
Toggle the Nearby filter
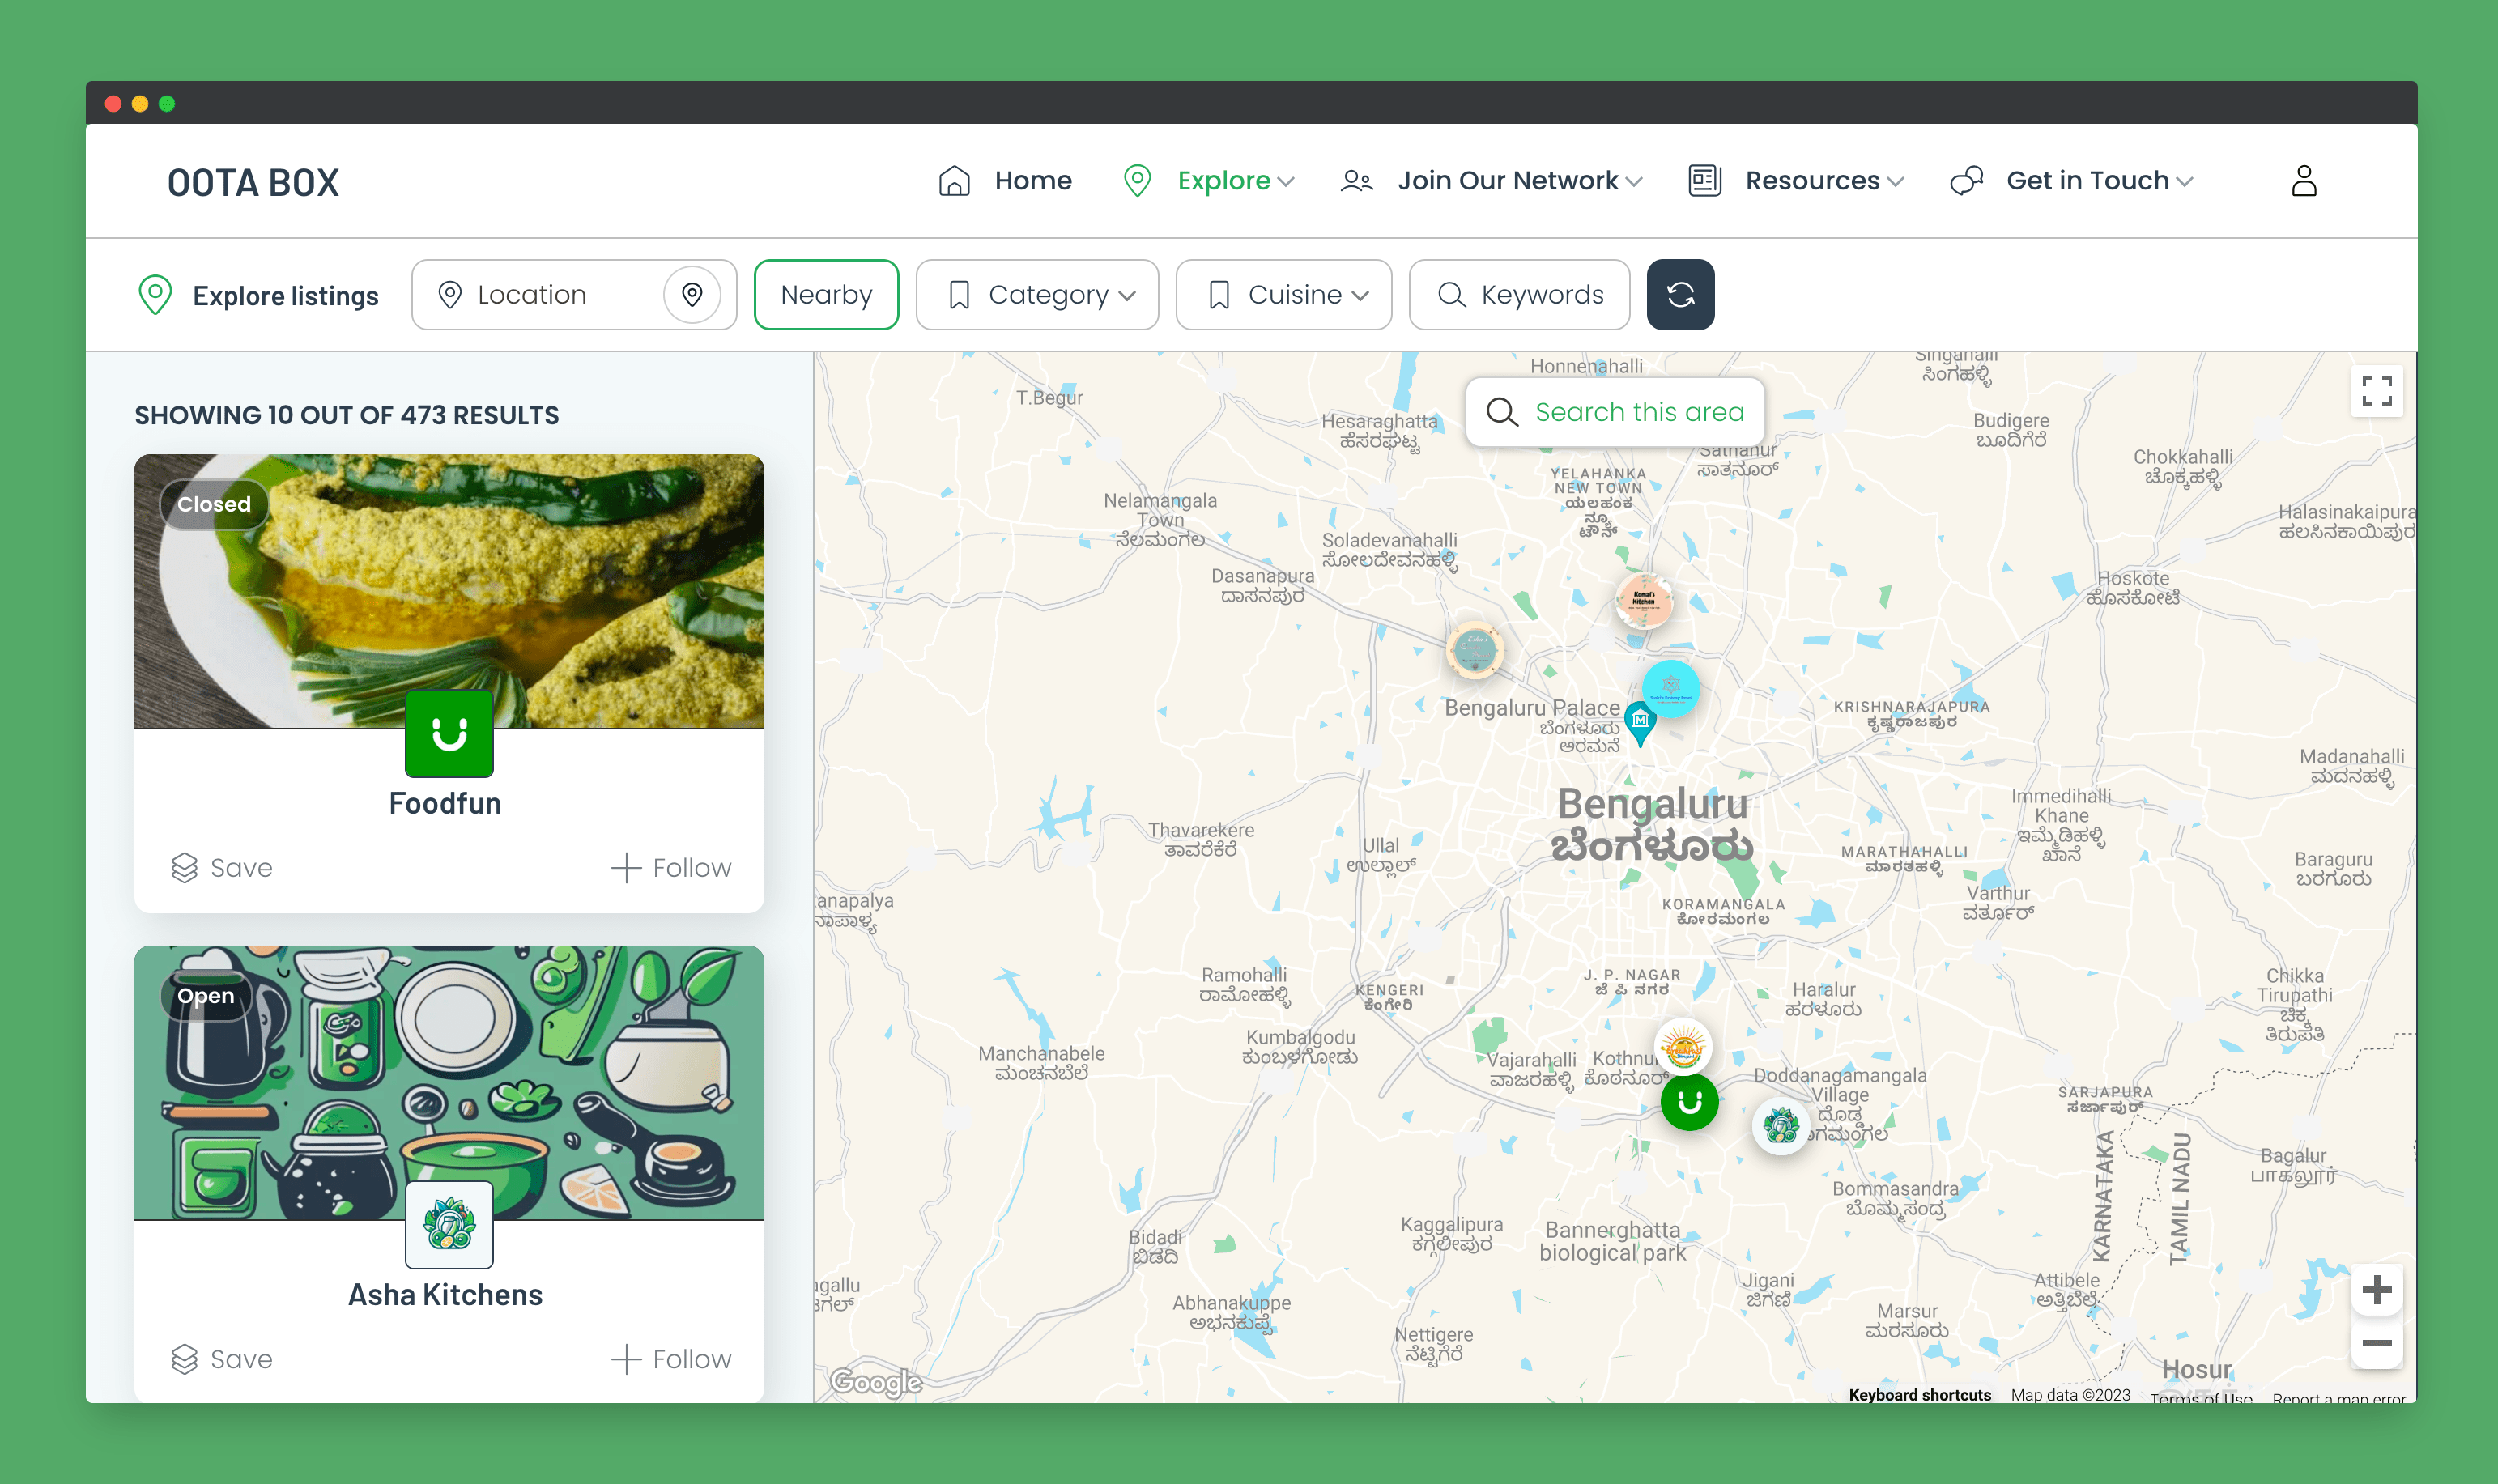pyautogui.click(x=826, y=295)
